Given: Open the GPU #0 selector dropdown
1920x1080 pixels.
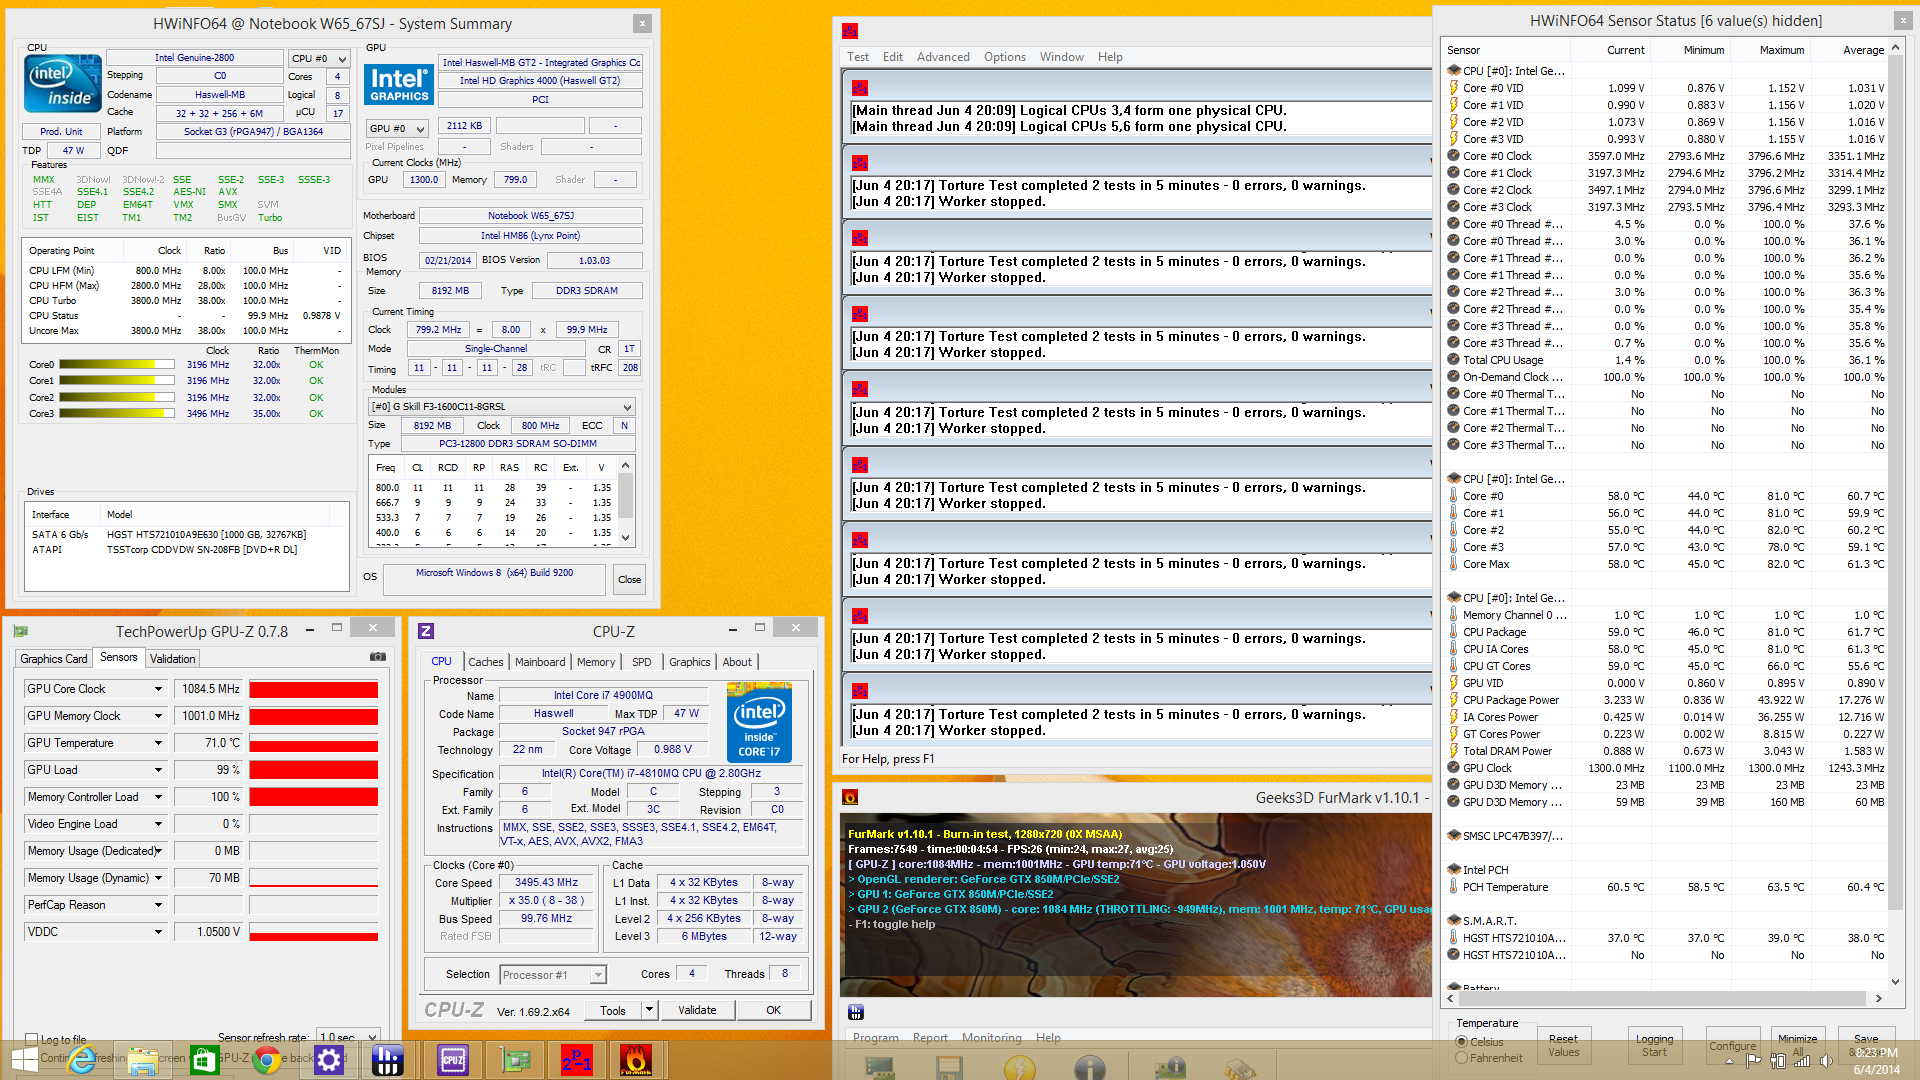Looking at the screenshot, I should pyautogui.click(x=398, y=128).
